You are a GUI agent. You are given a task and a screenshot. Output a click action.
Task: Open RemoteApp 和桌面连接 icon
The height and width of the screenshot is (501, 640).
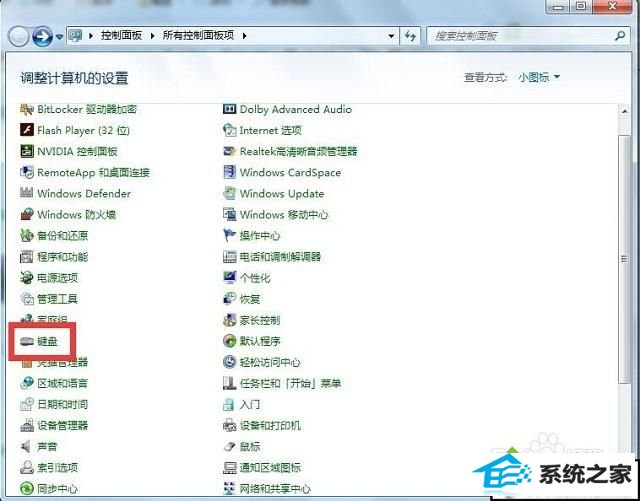pos(27,172)
